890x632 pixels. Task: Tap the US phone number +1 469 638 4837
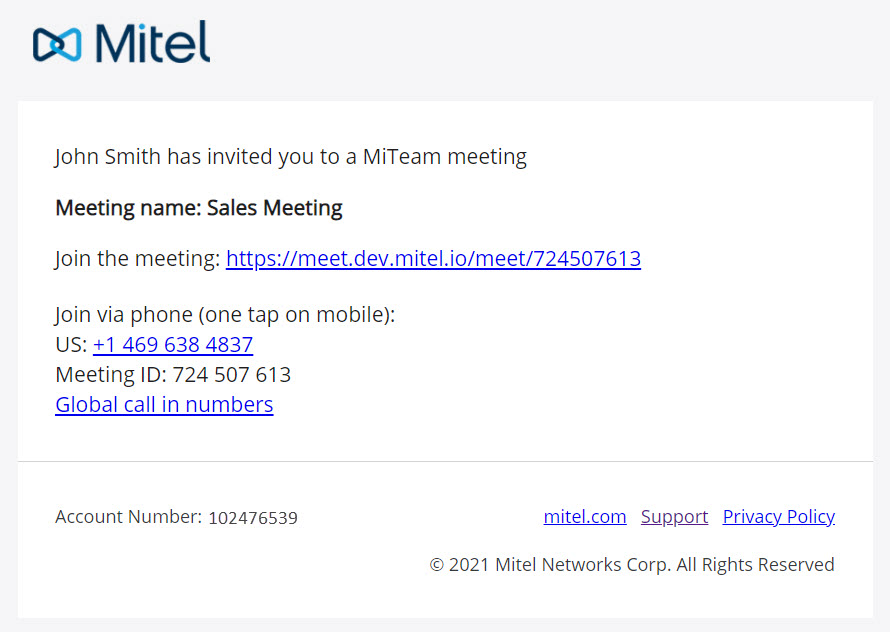173,345
